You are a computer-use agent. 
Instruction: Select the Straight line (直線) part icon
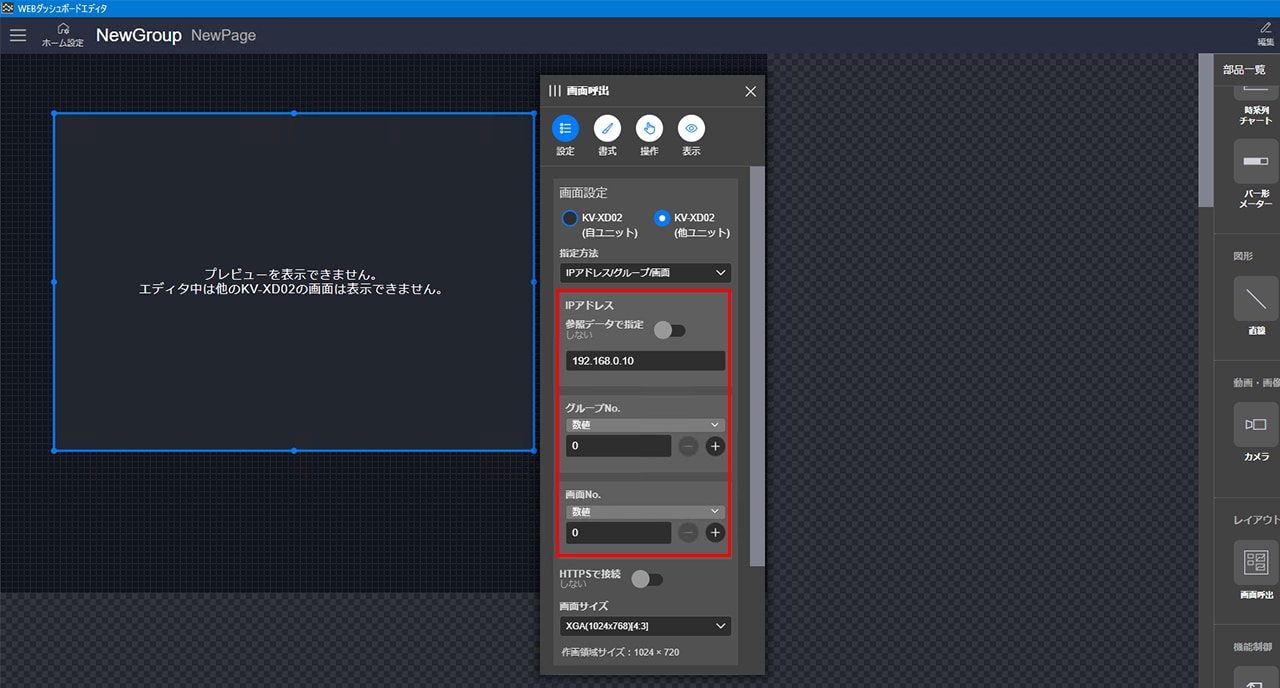tap(1255, 299)
